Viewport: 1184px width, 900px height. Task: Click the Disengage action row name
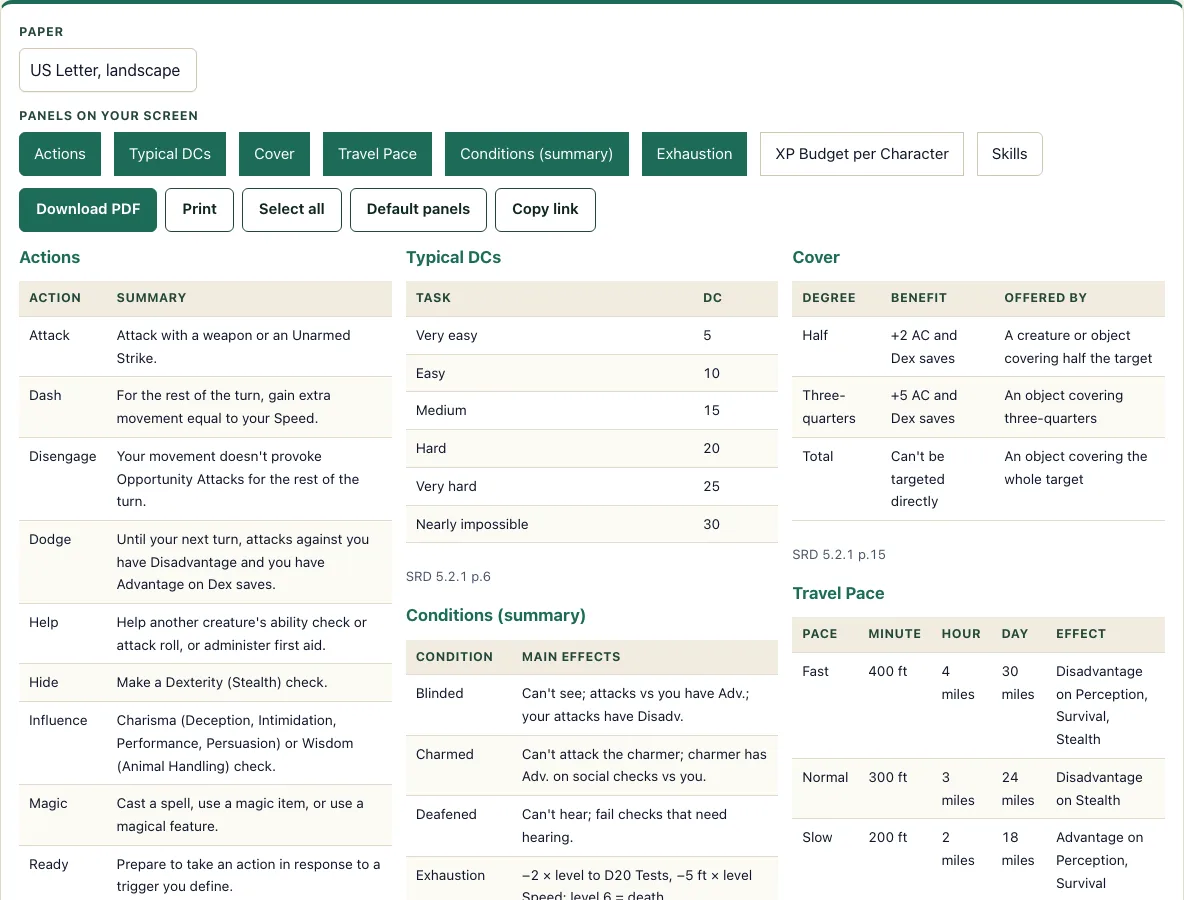[x=63, y=456]
